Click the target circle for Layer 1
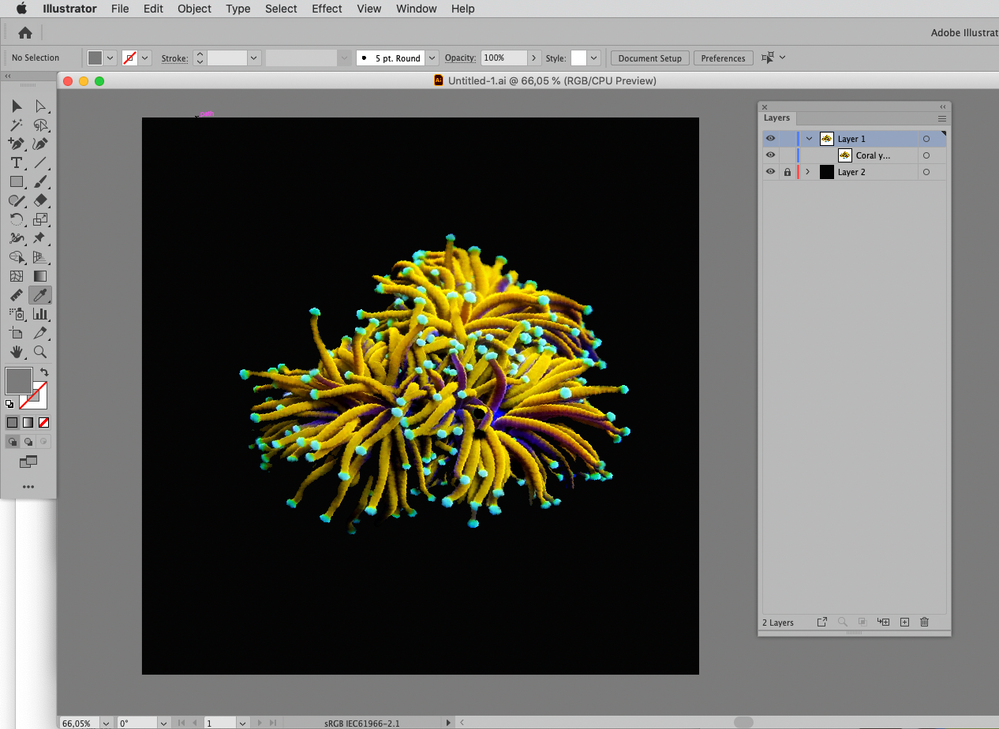The image size is (999, 729). pyautogui.click(x=926, y=139)
